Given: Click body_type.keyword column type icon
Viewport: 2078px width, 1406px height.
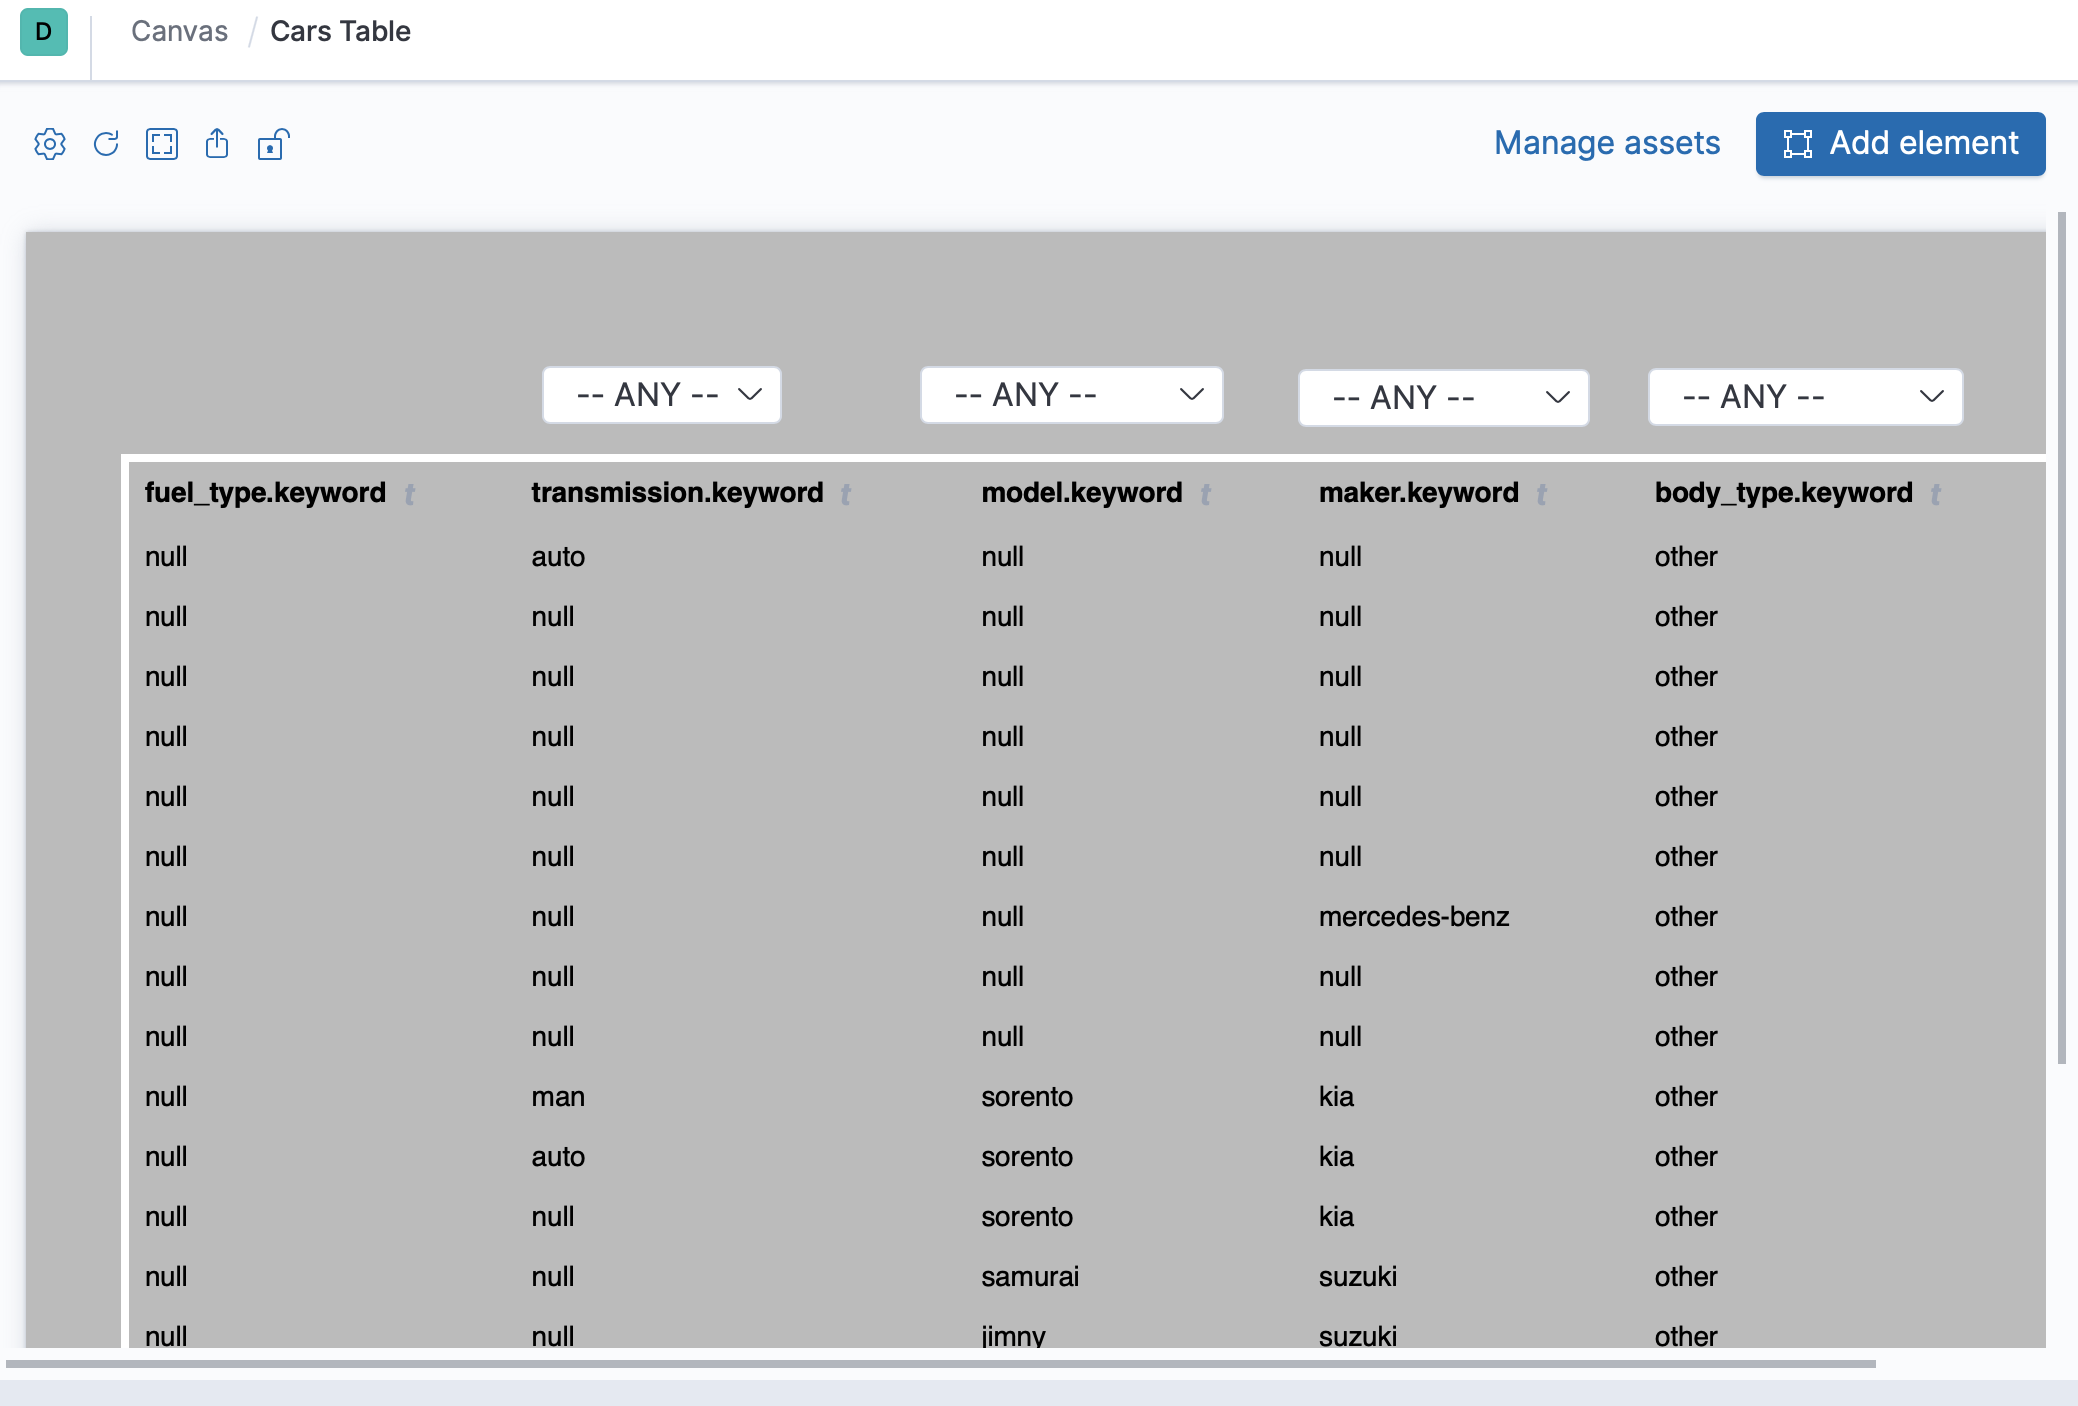Looking at the screenshot, I should click(x=1936, y=494).
